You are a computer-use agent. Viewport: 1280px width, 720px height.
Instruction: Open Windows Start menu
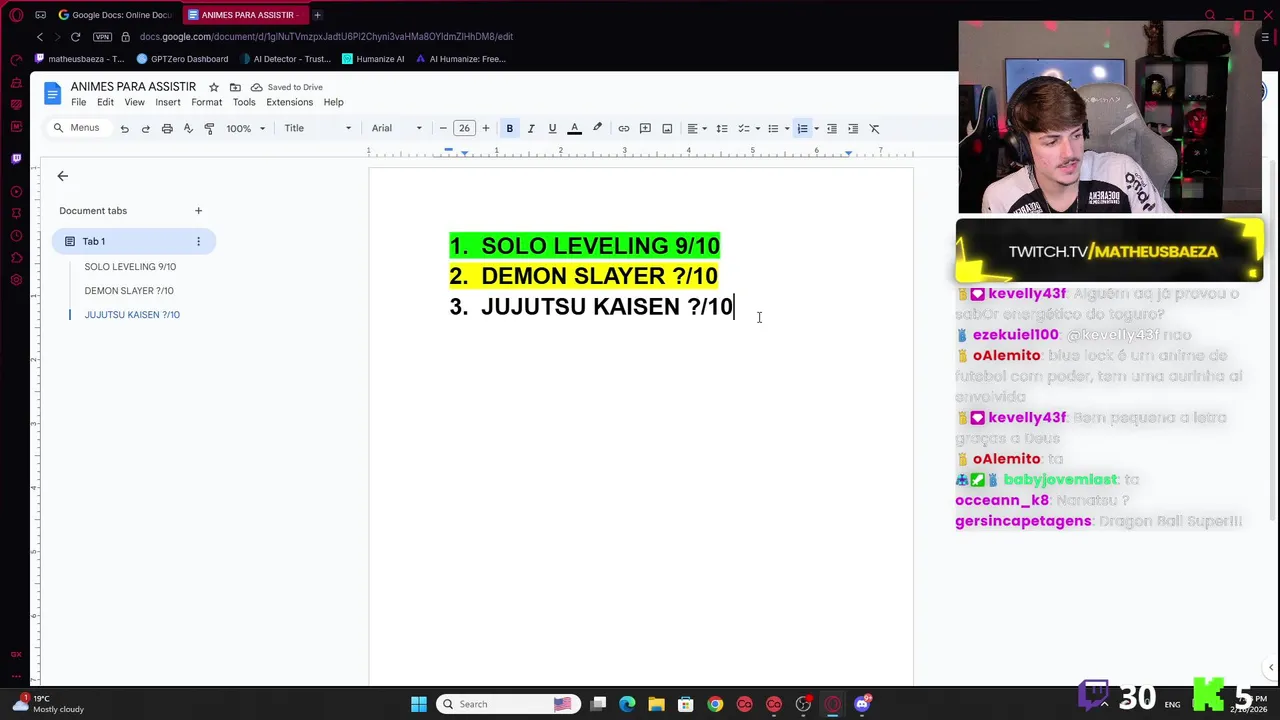(419, 704)
